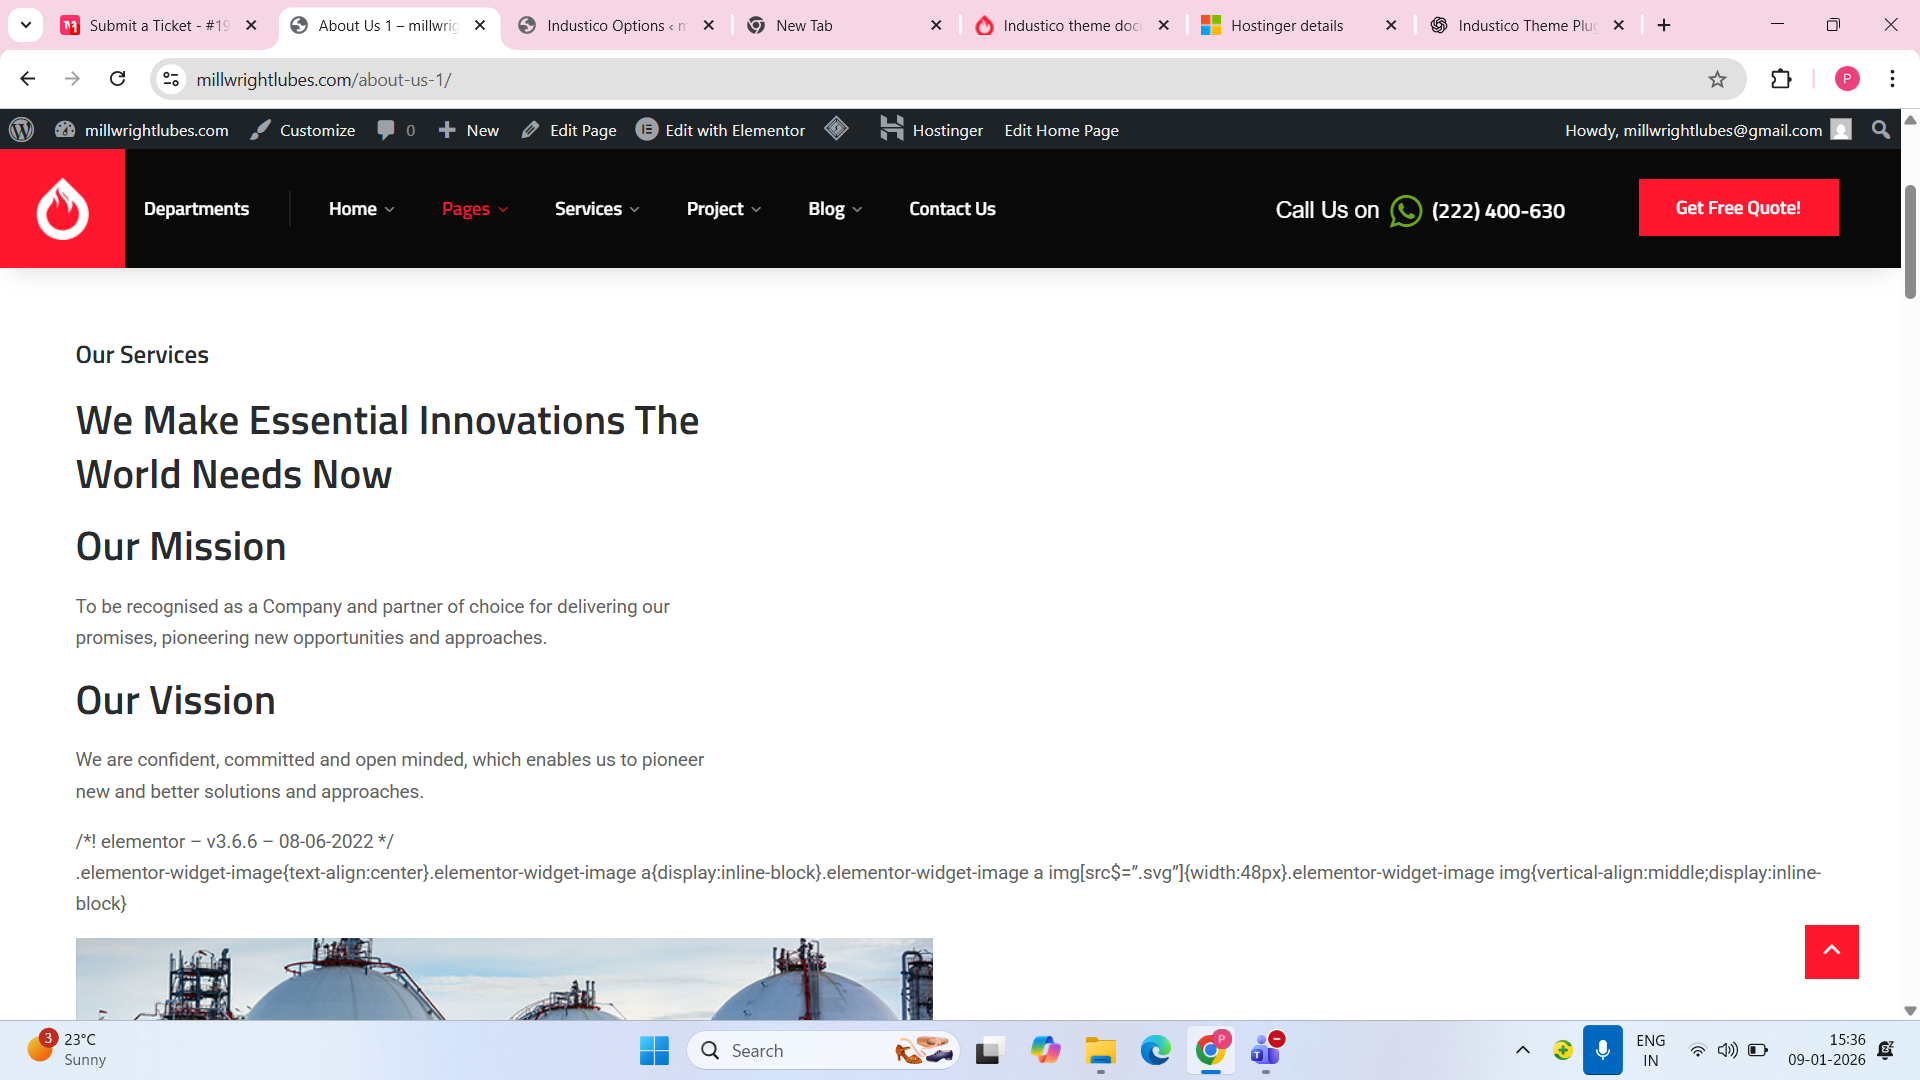Reload the current page
The image size is (1920, 1080).
click(118, 79)
